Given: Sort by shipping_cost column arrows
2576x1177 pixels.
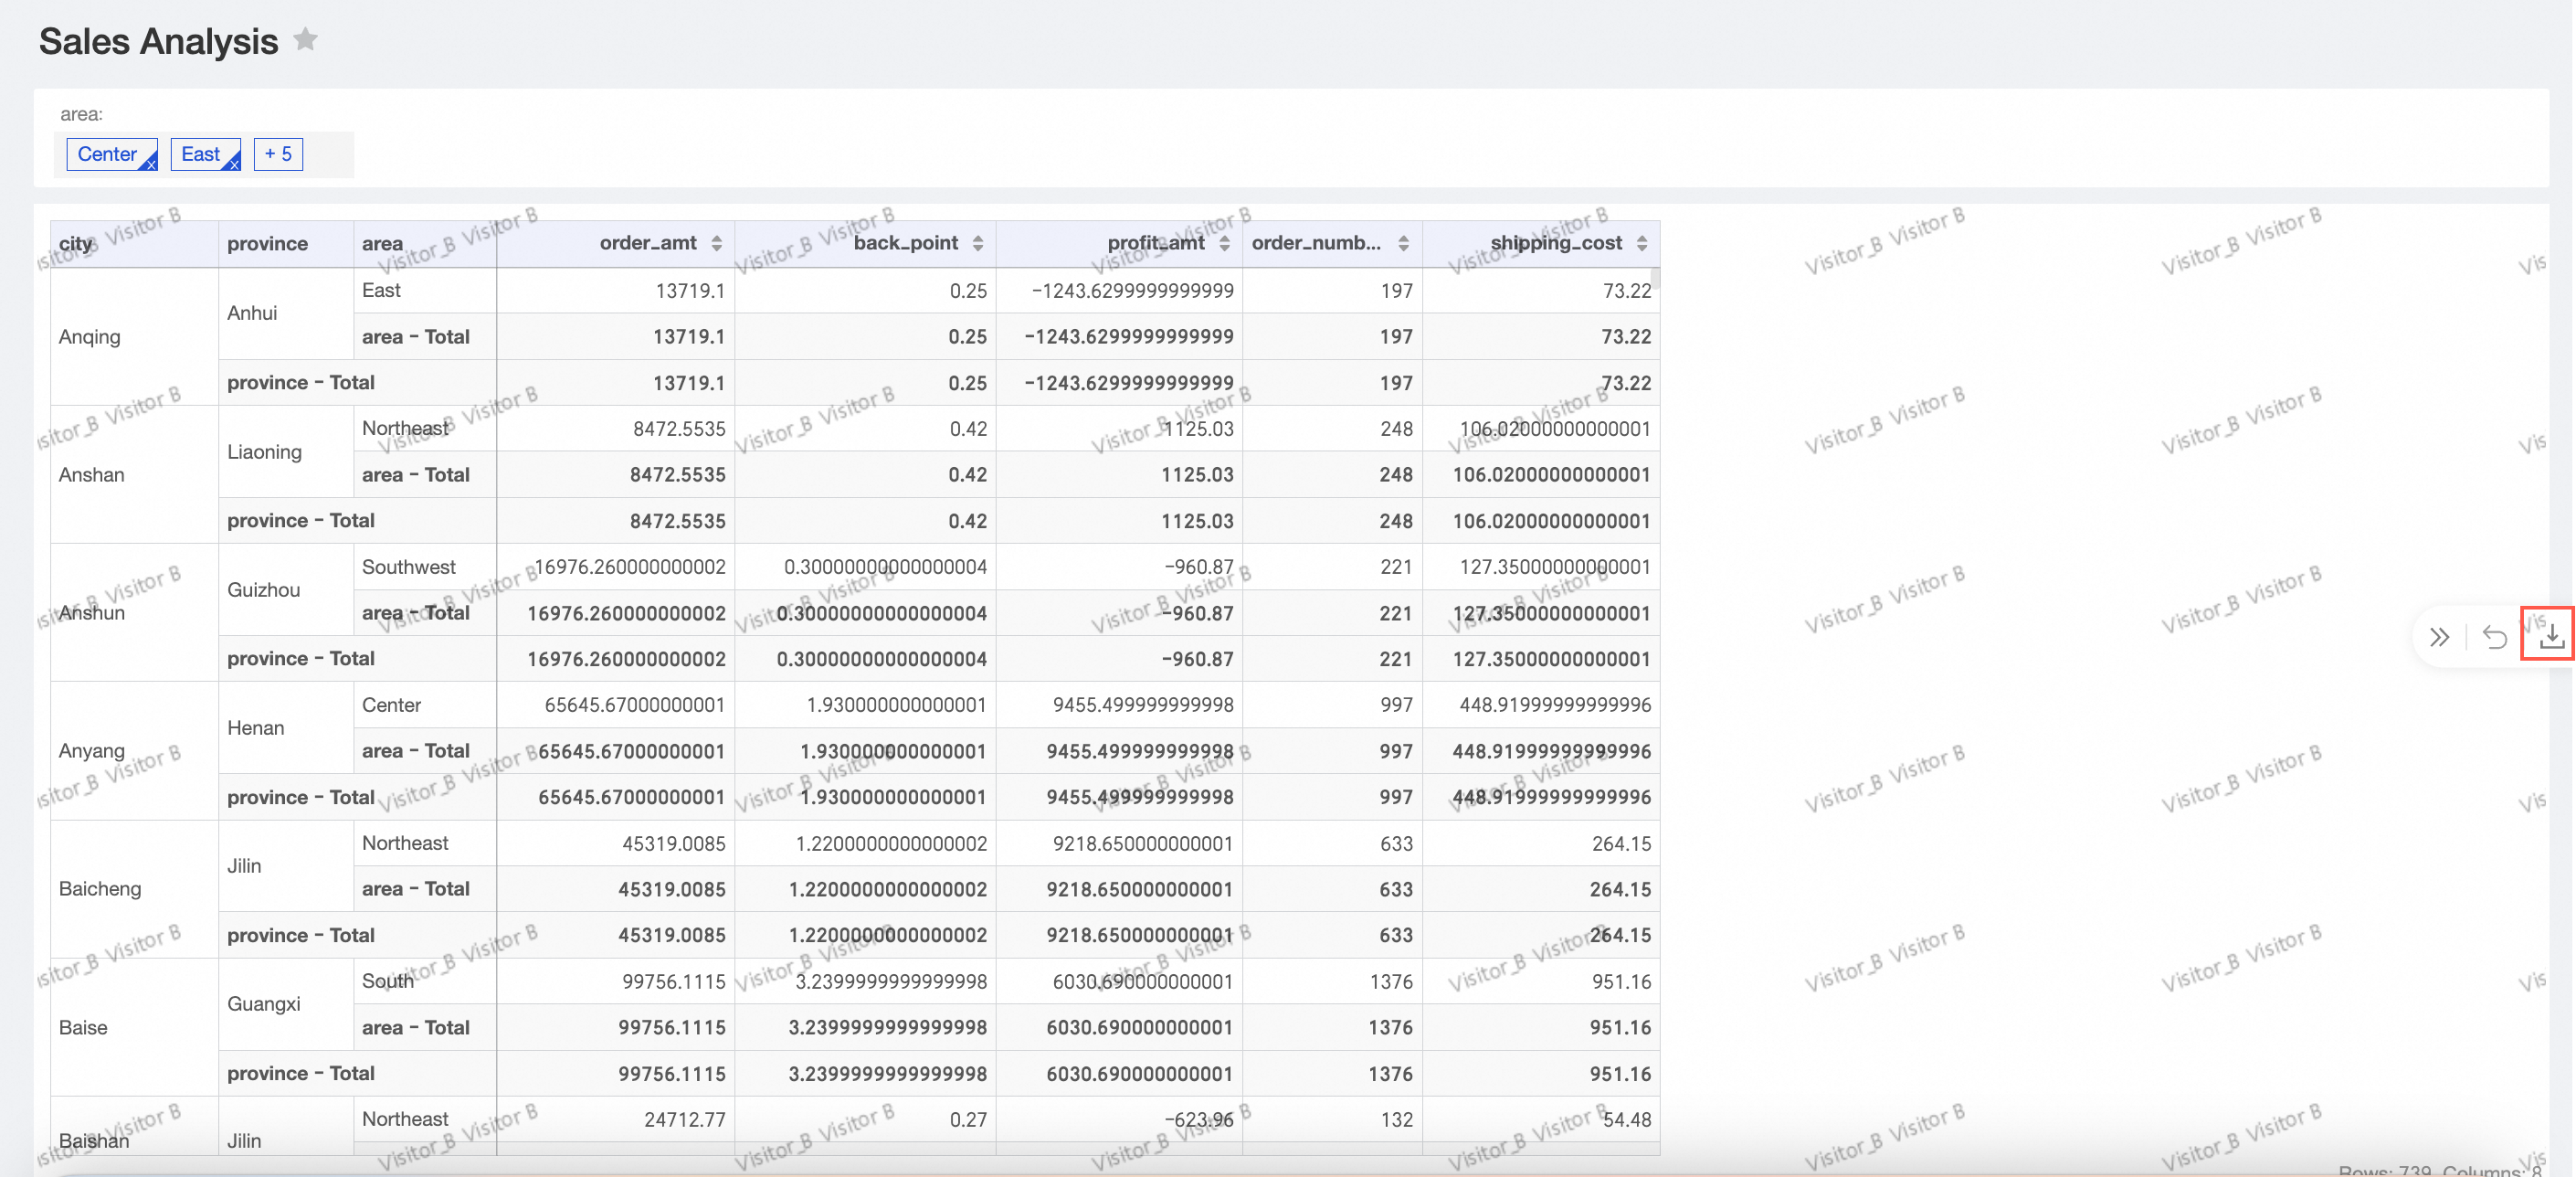Looking at the screenshot, I should 1641,243.
